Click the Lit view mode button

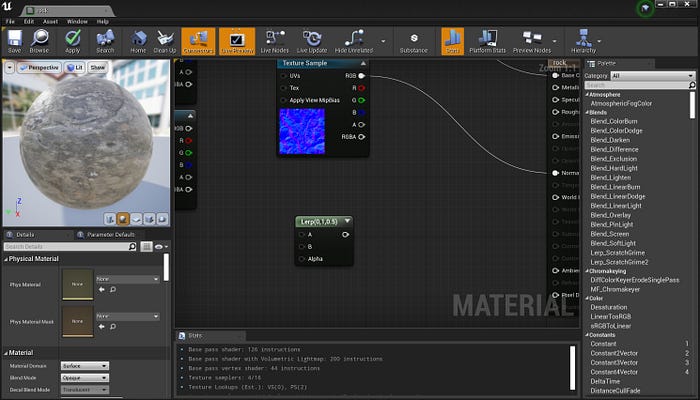77,67
